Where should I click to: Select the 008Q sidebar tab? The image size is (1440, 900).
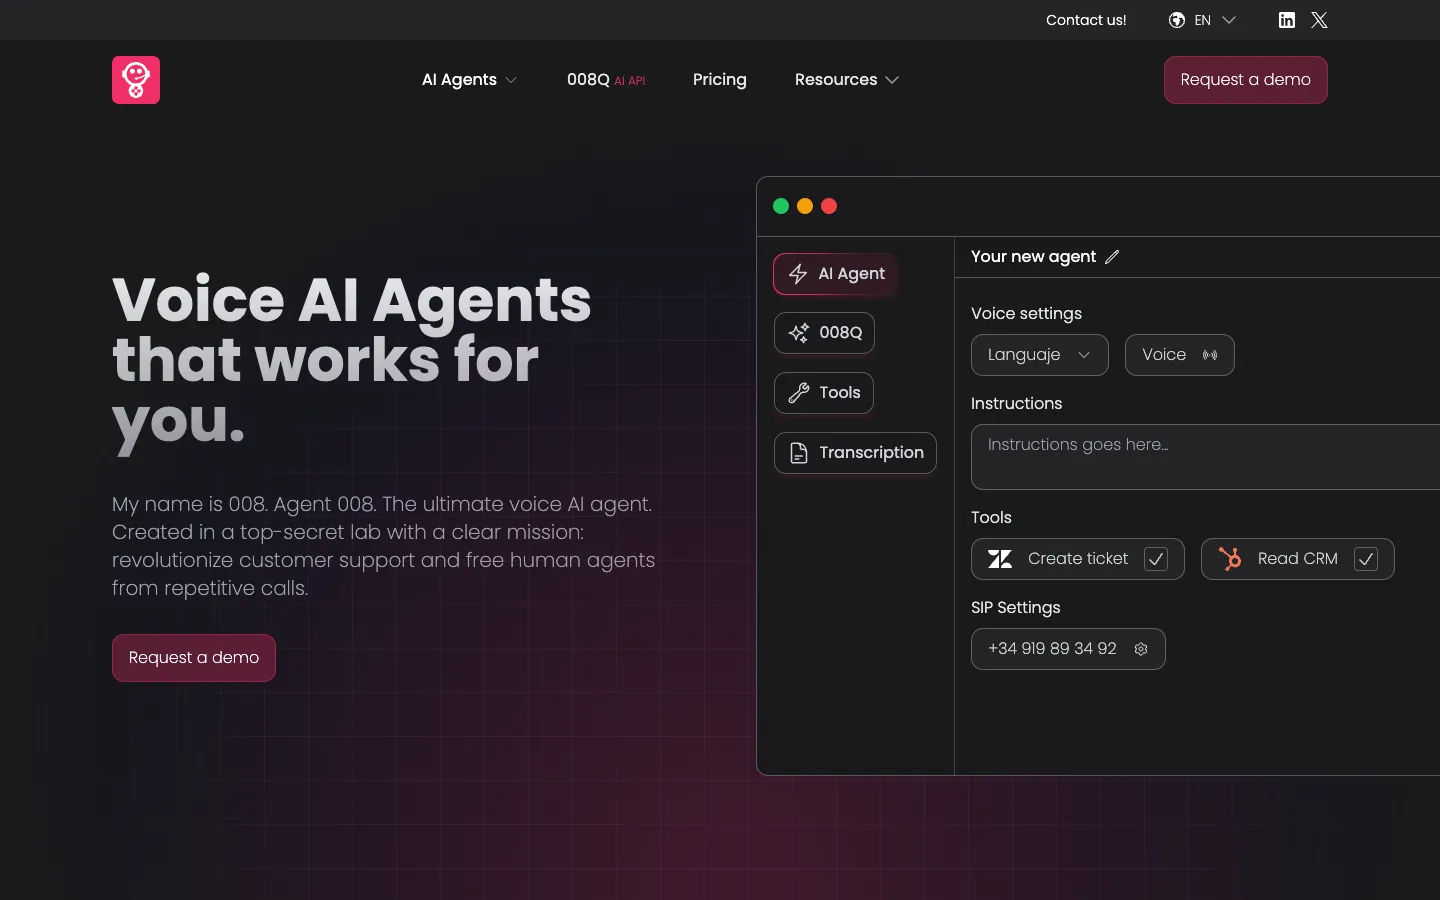pos(825,333)
